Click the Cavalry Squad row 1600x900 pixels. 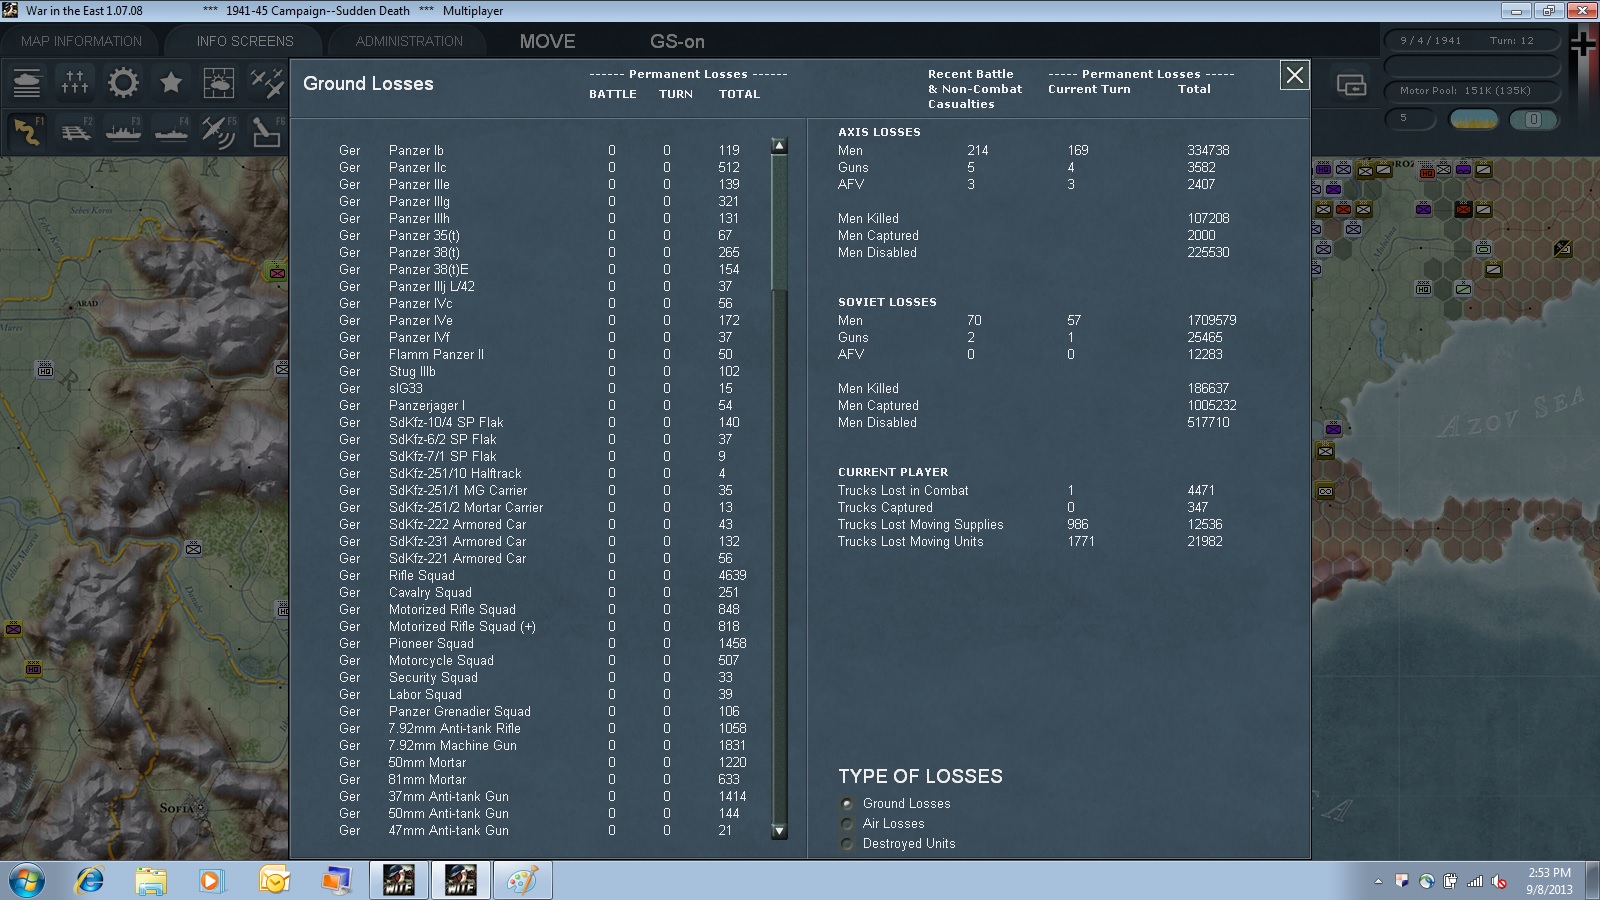[543, 593]
